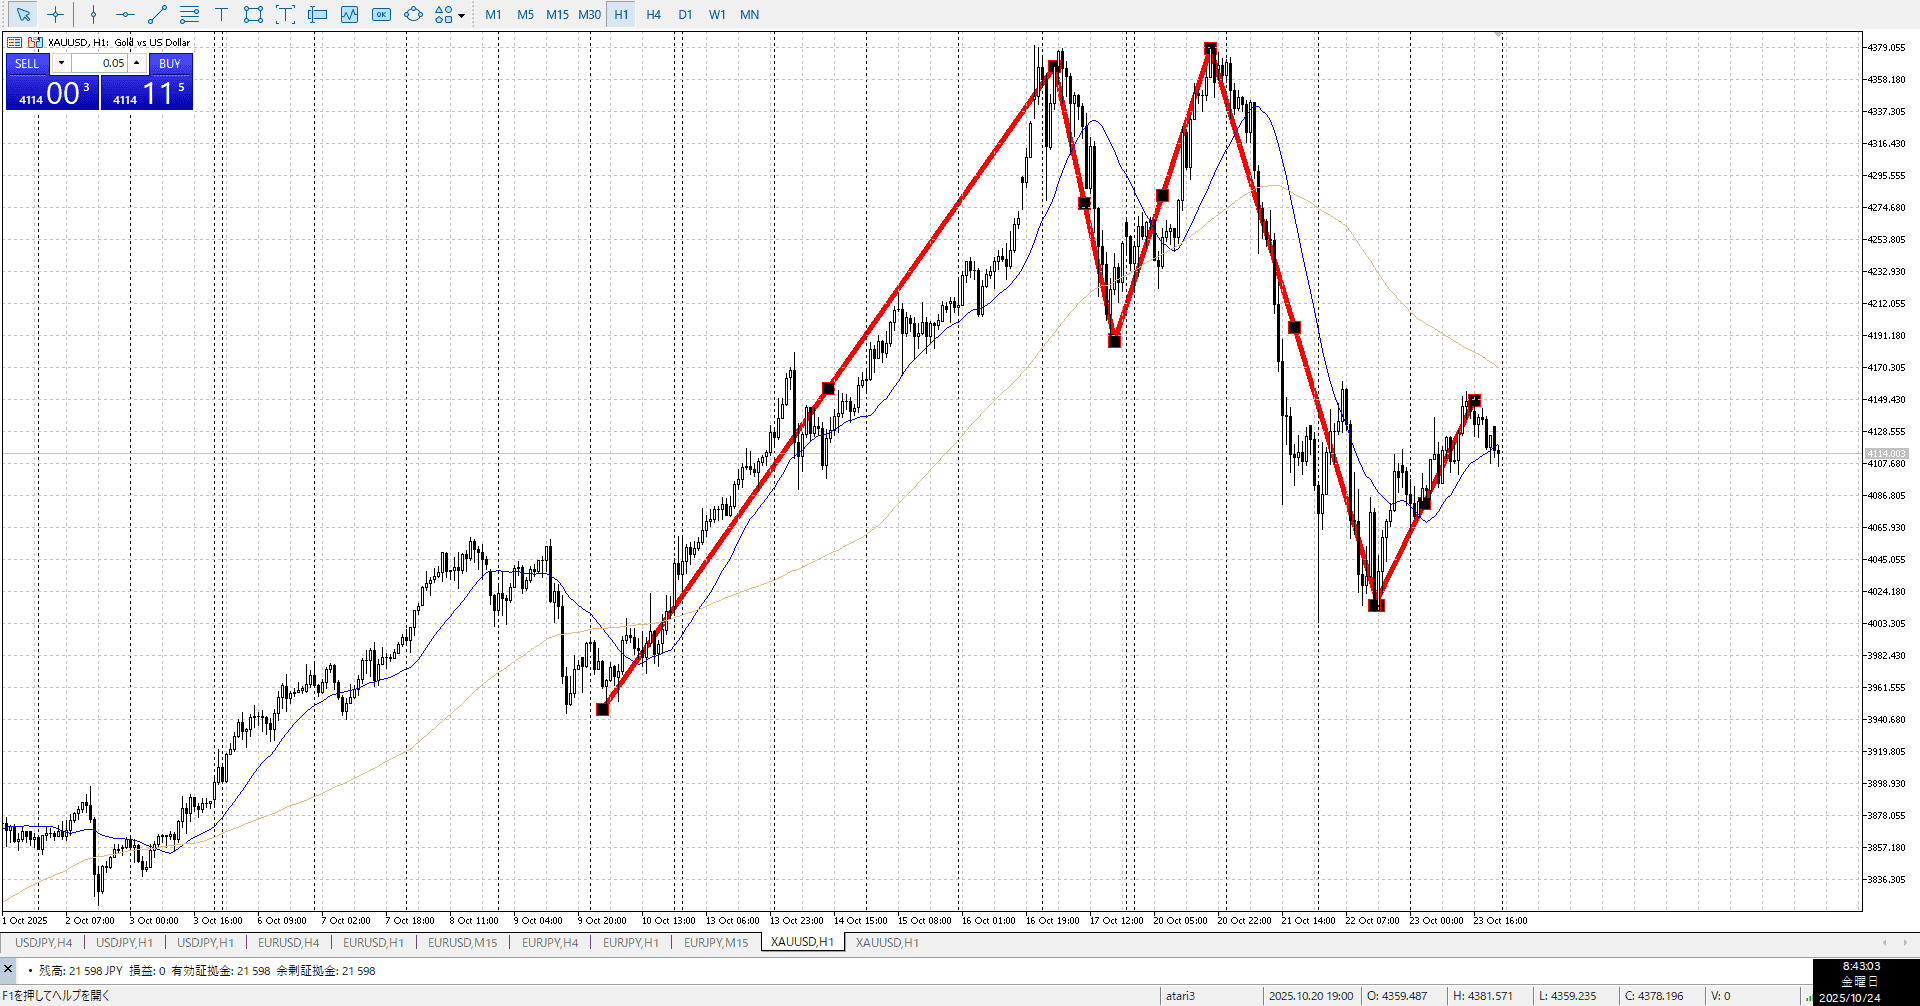Click the BUY button
1920x1006 pixels.
[170, 63]
